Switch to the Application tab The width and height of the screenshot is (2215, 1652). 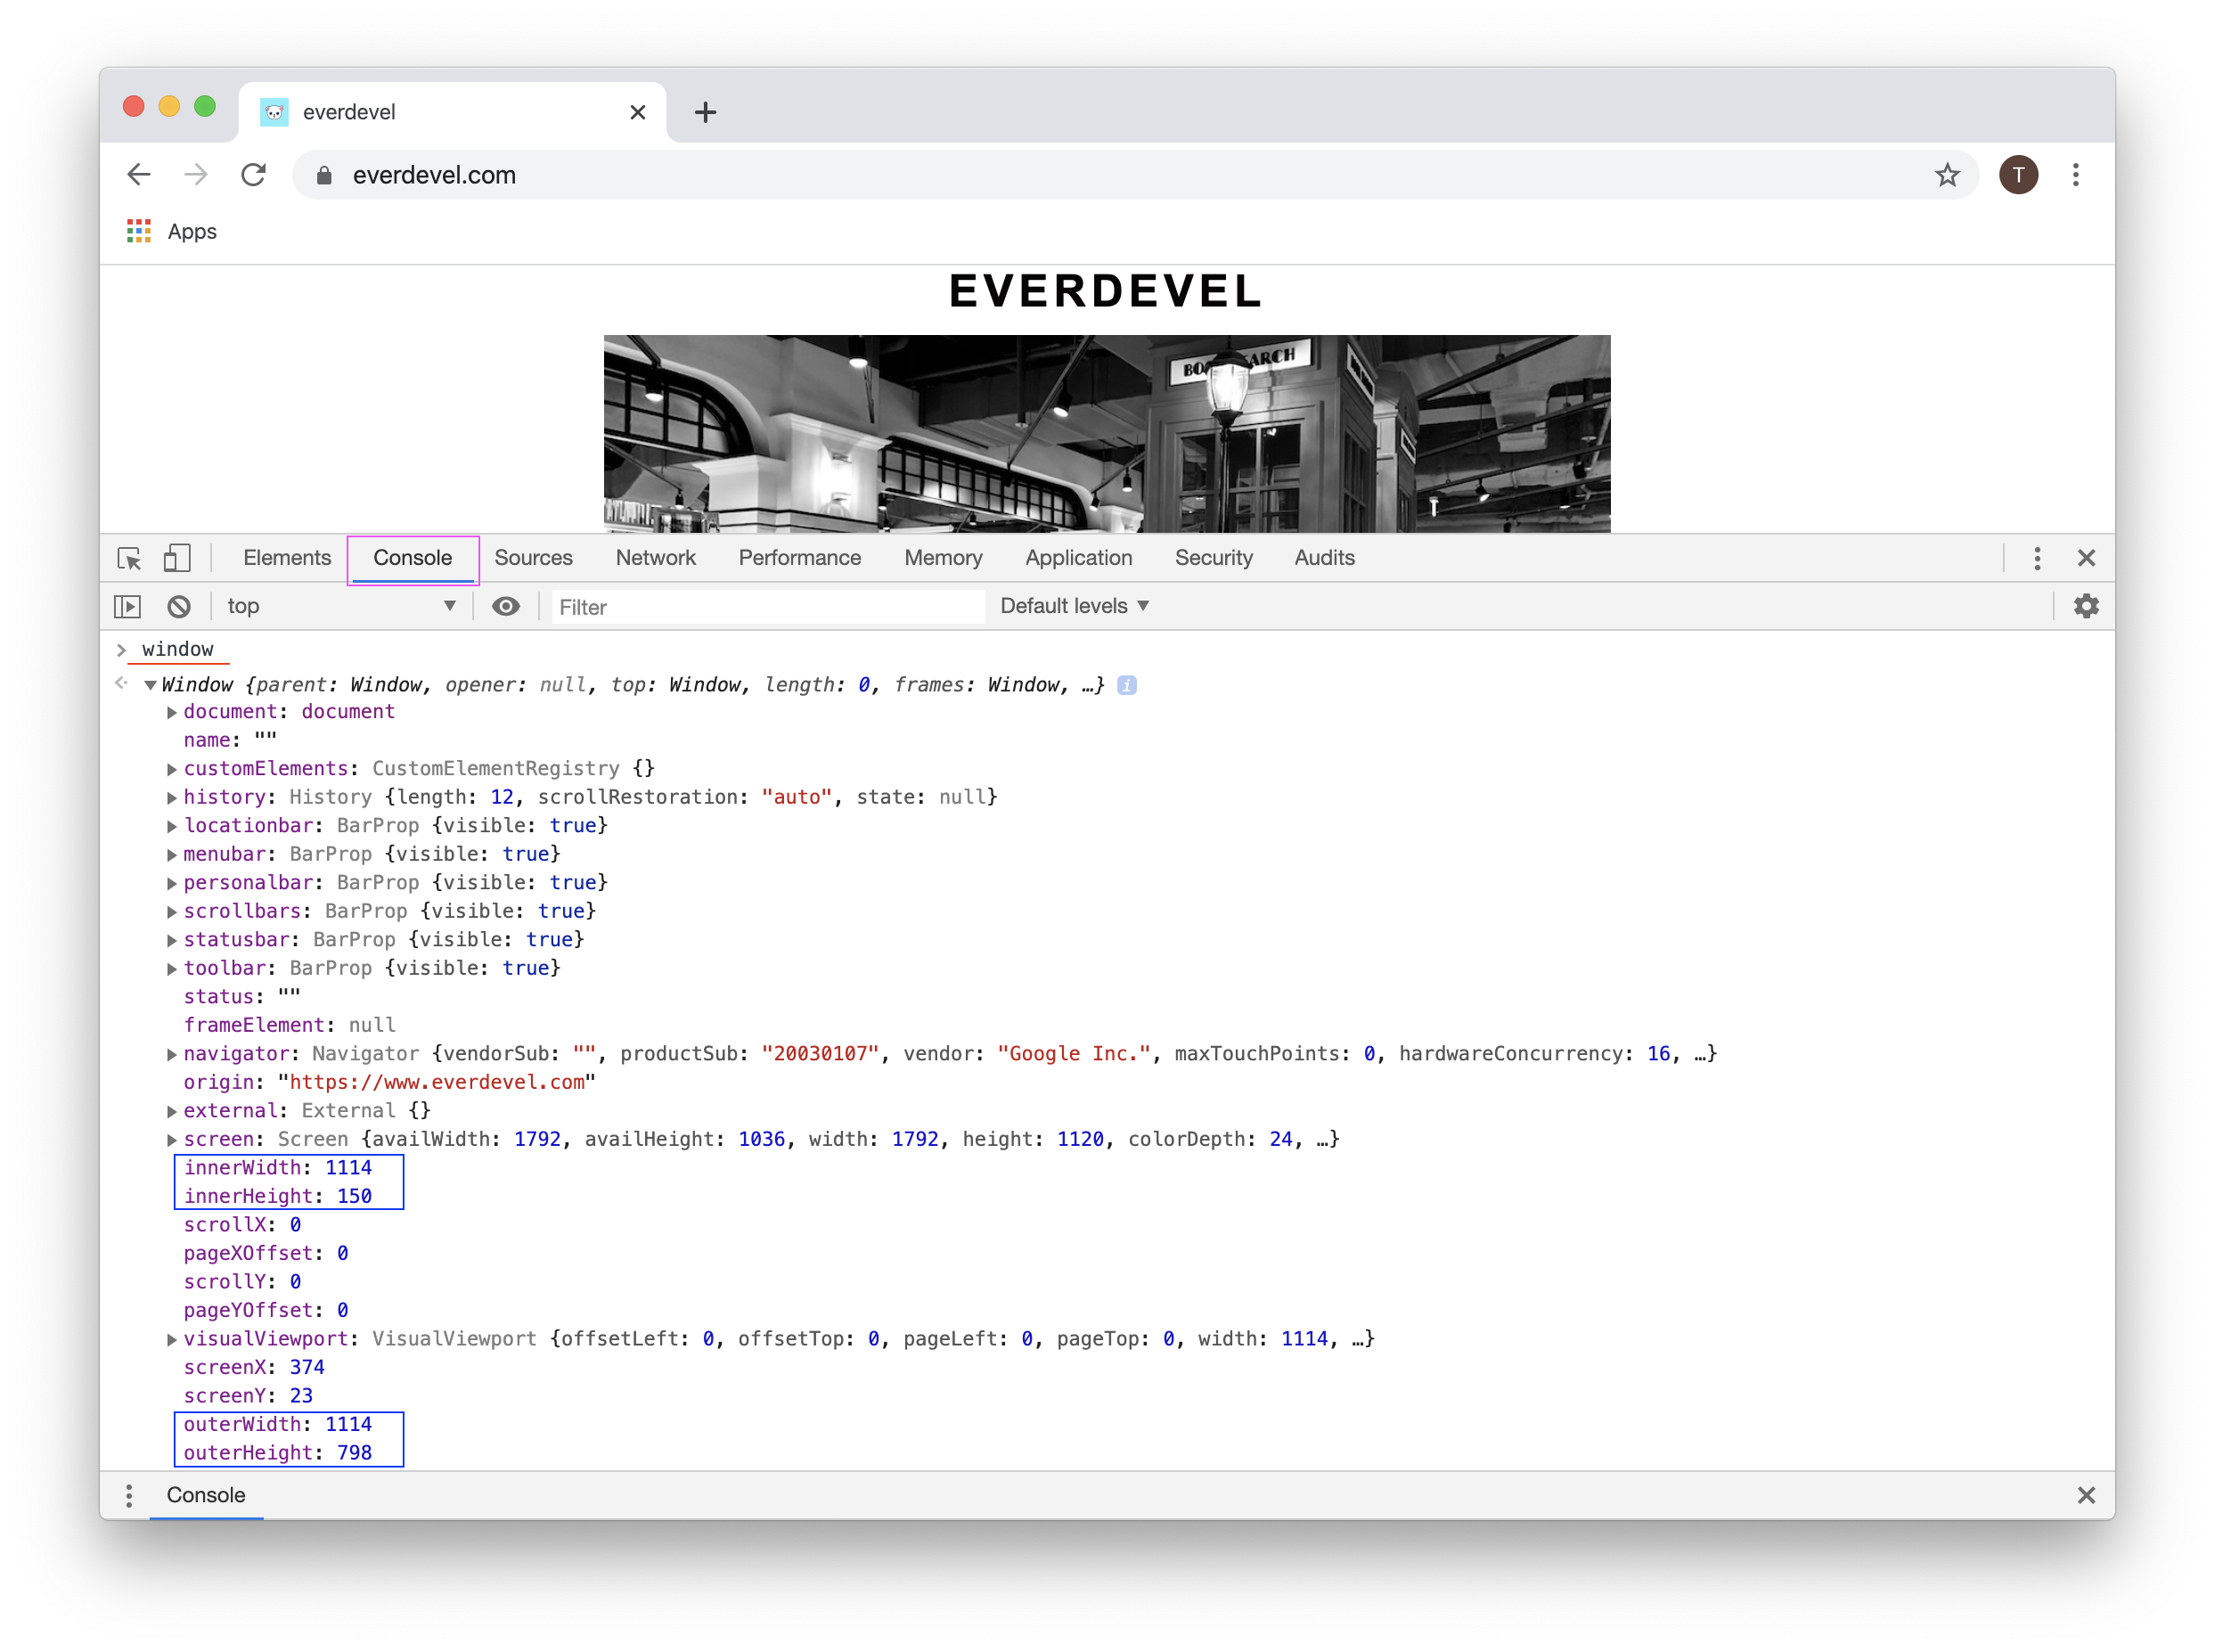1078,558
